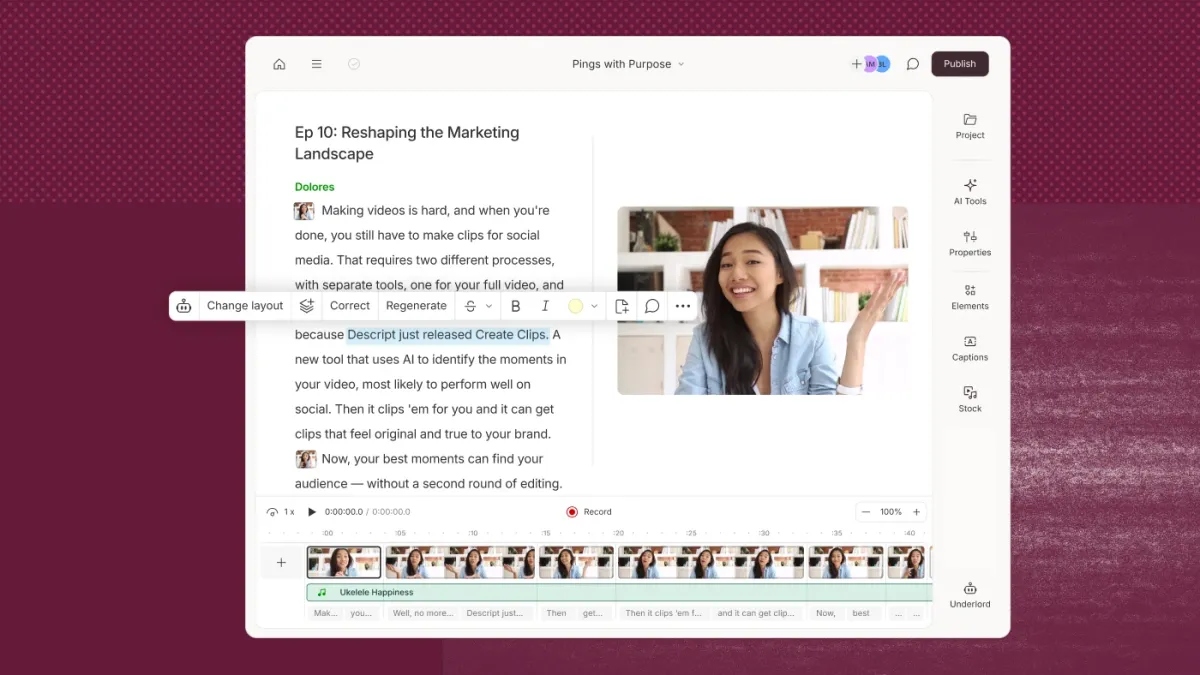Open the Underlord assistant

click(x=970, y=595)
